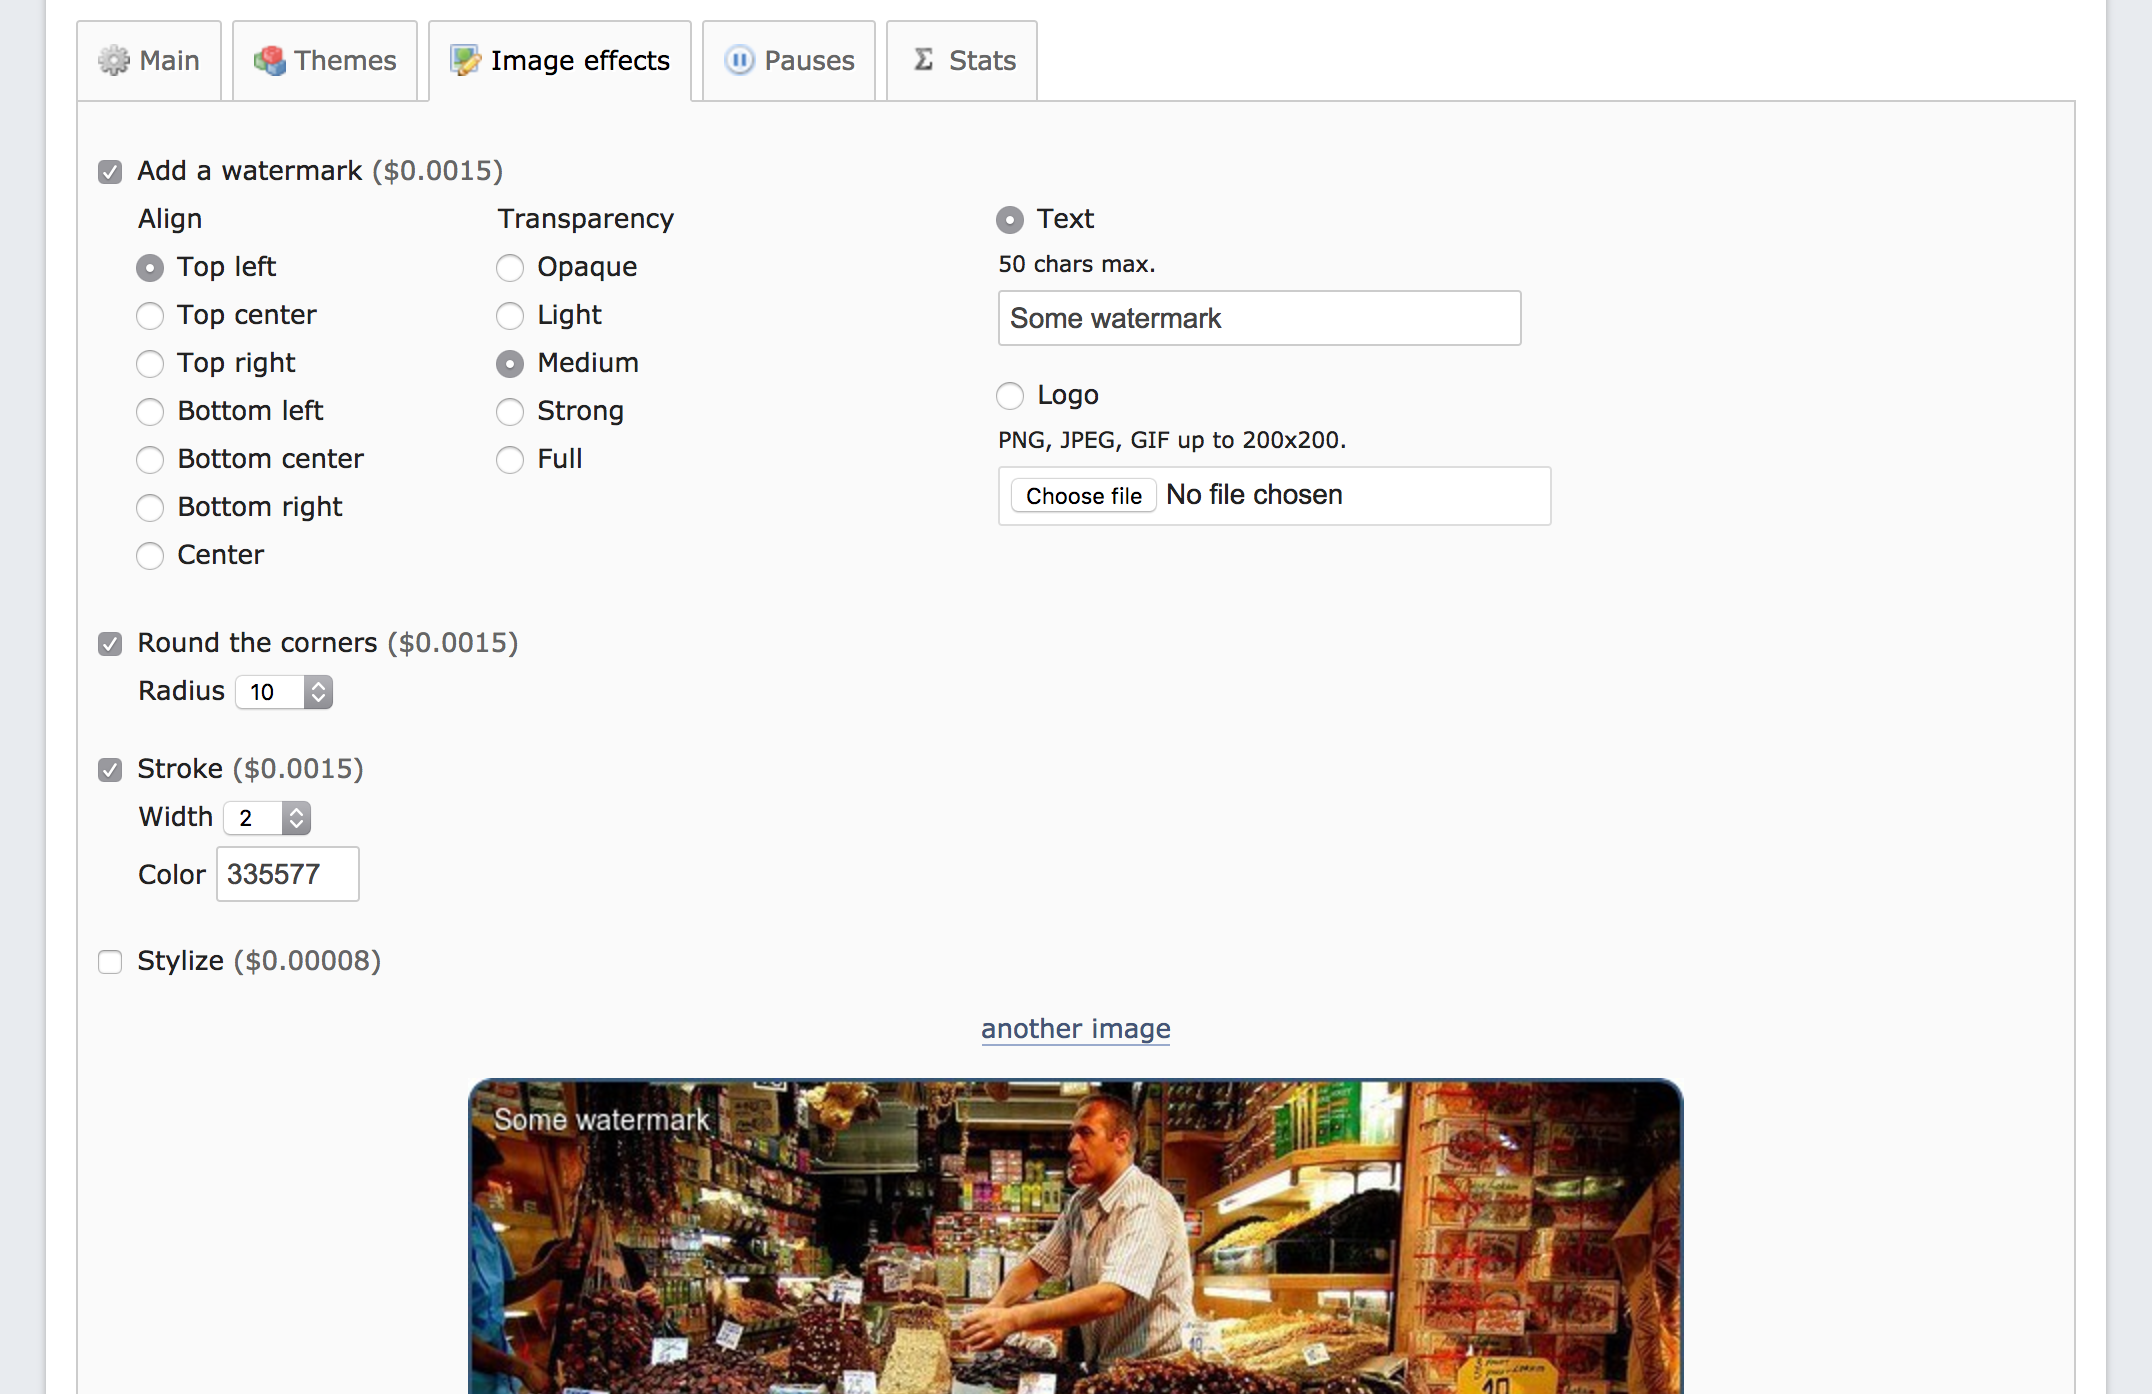2152x1394 pixels.
Task: Click the Themes tab cube icon
Action: click(269, 61)
